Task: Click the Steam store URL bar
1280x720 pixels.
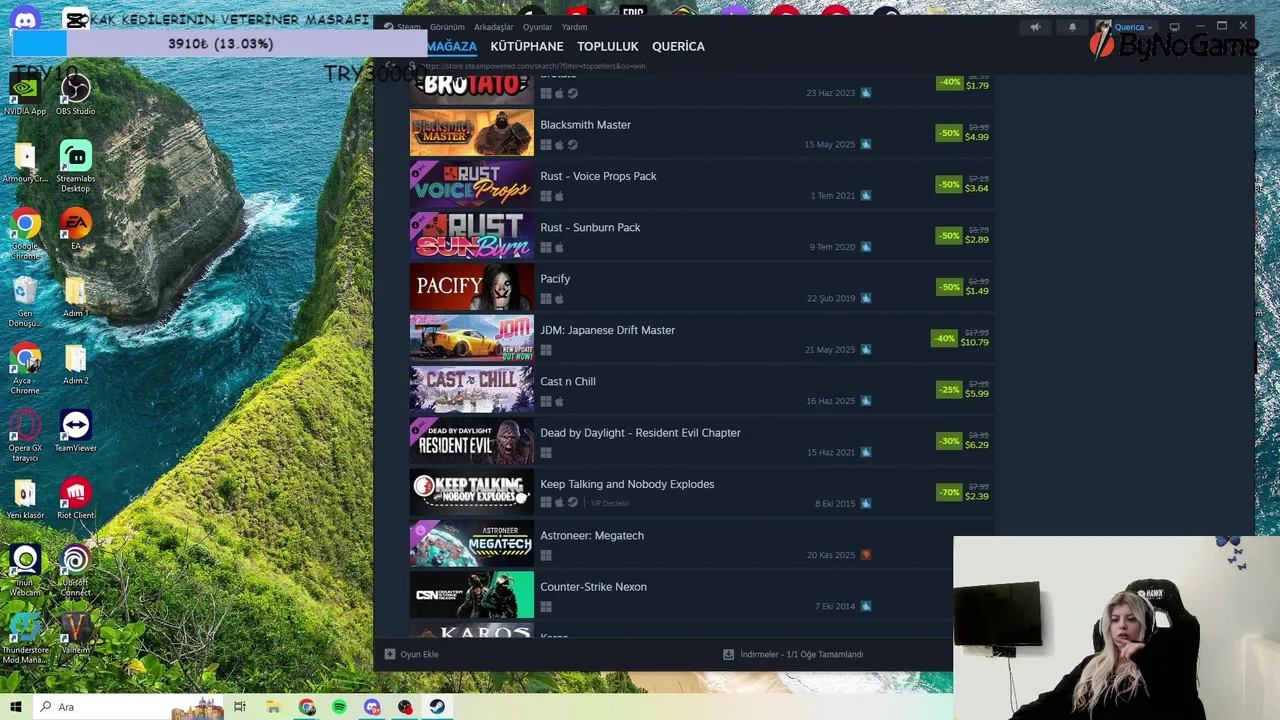Action: point(535,66)
